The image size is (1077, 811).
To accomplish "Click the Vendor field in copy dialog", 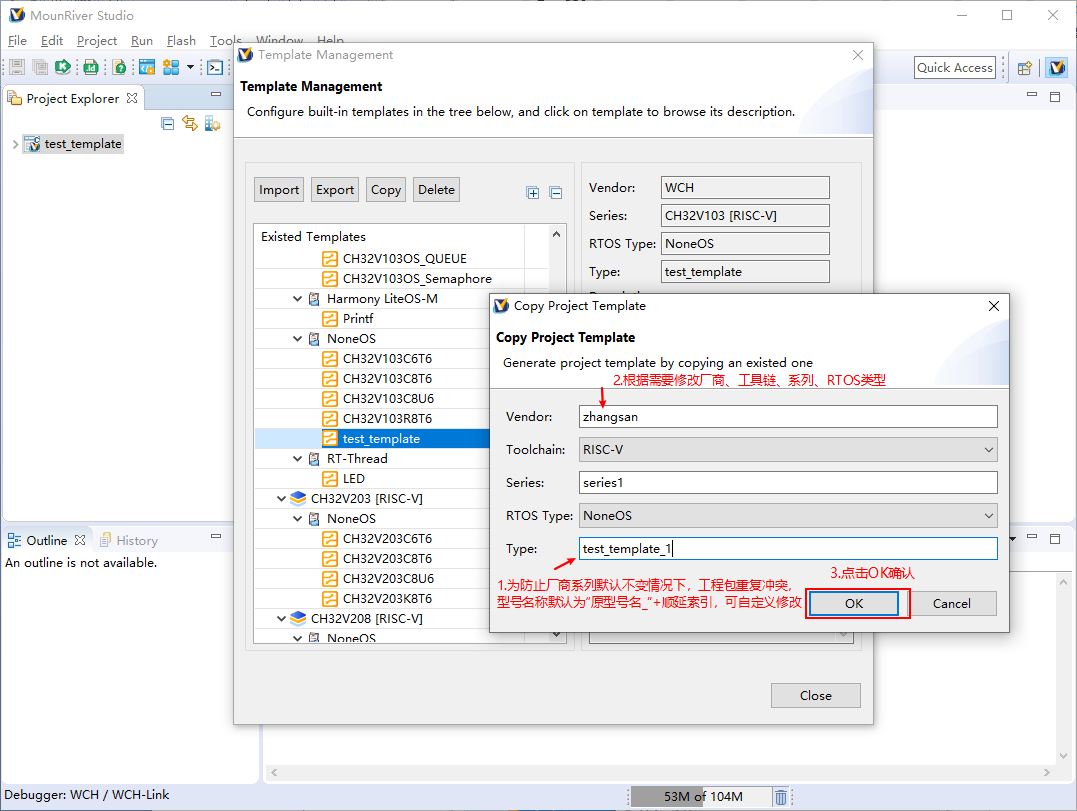I will point(788,417).
